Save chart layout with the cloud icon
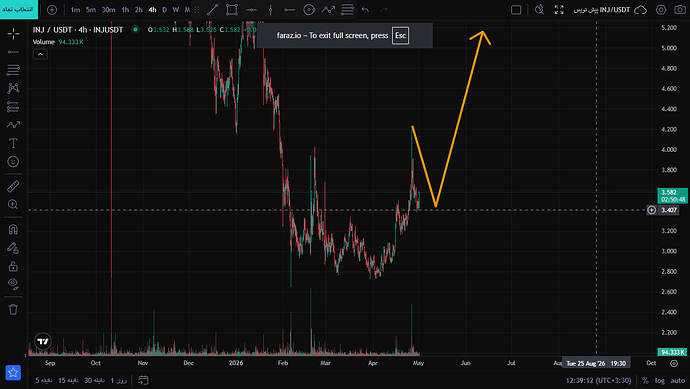The height and width of the screenshot is (389, 690). pos(641,10)
